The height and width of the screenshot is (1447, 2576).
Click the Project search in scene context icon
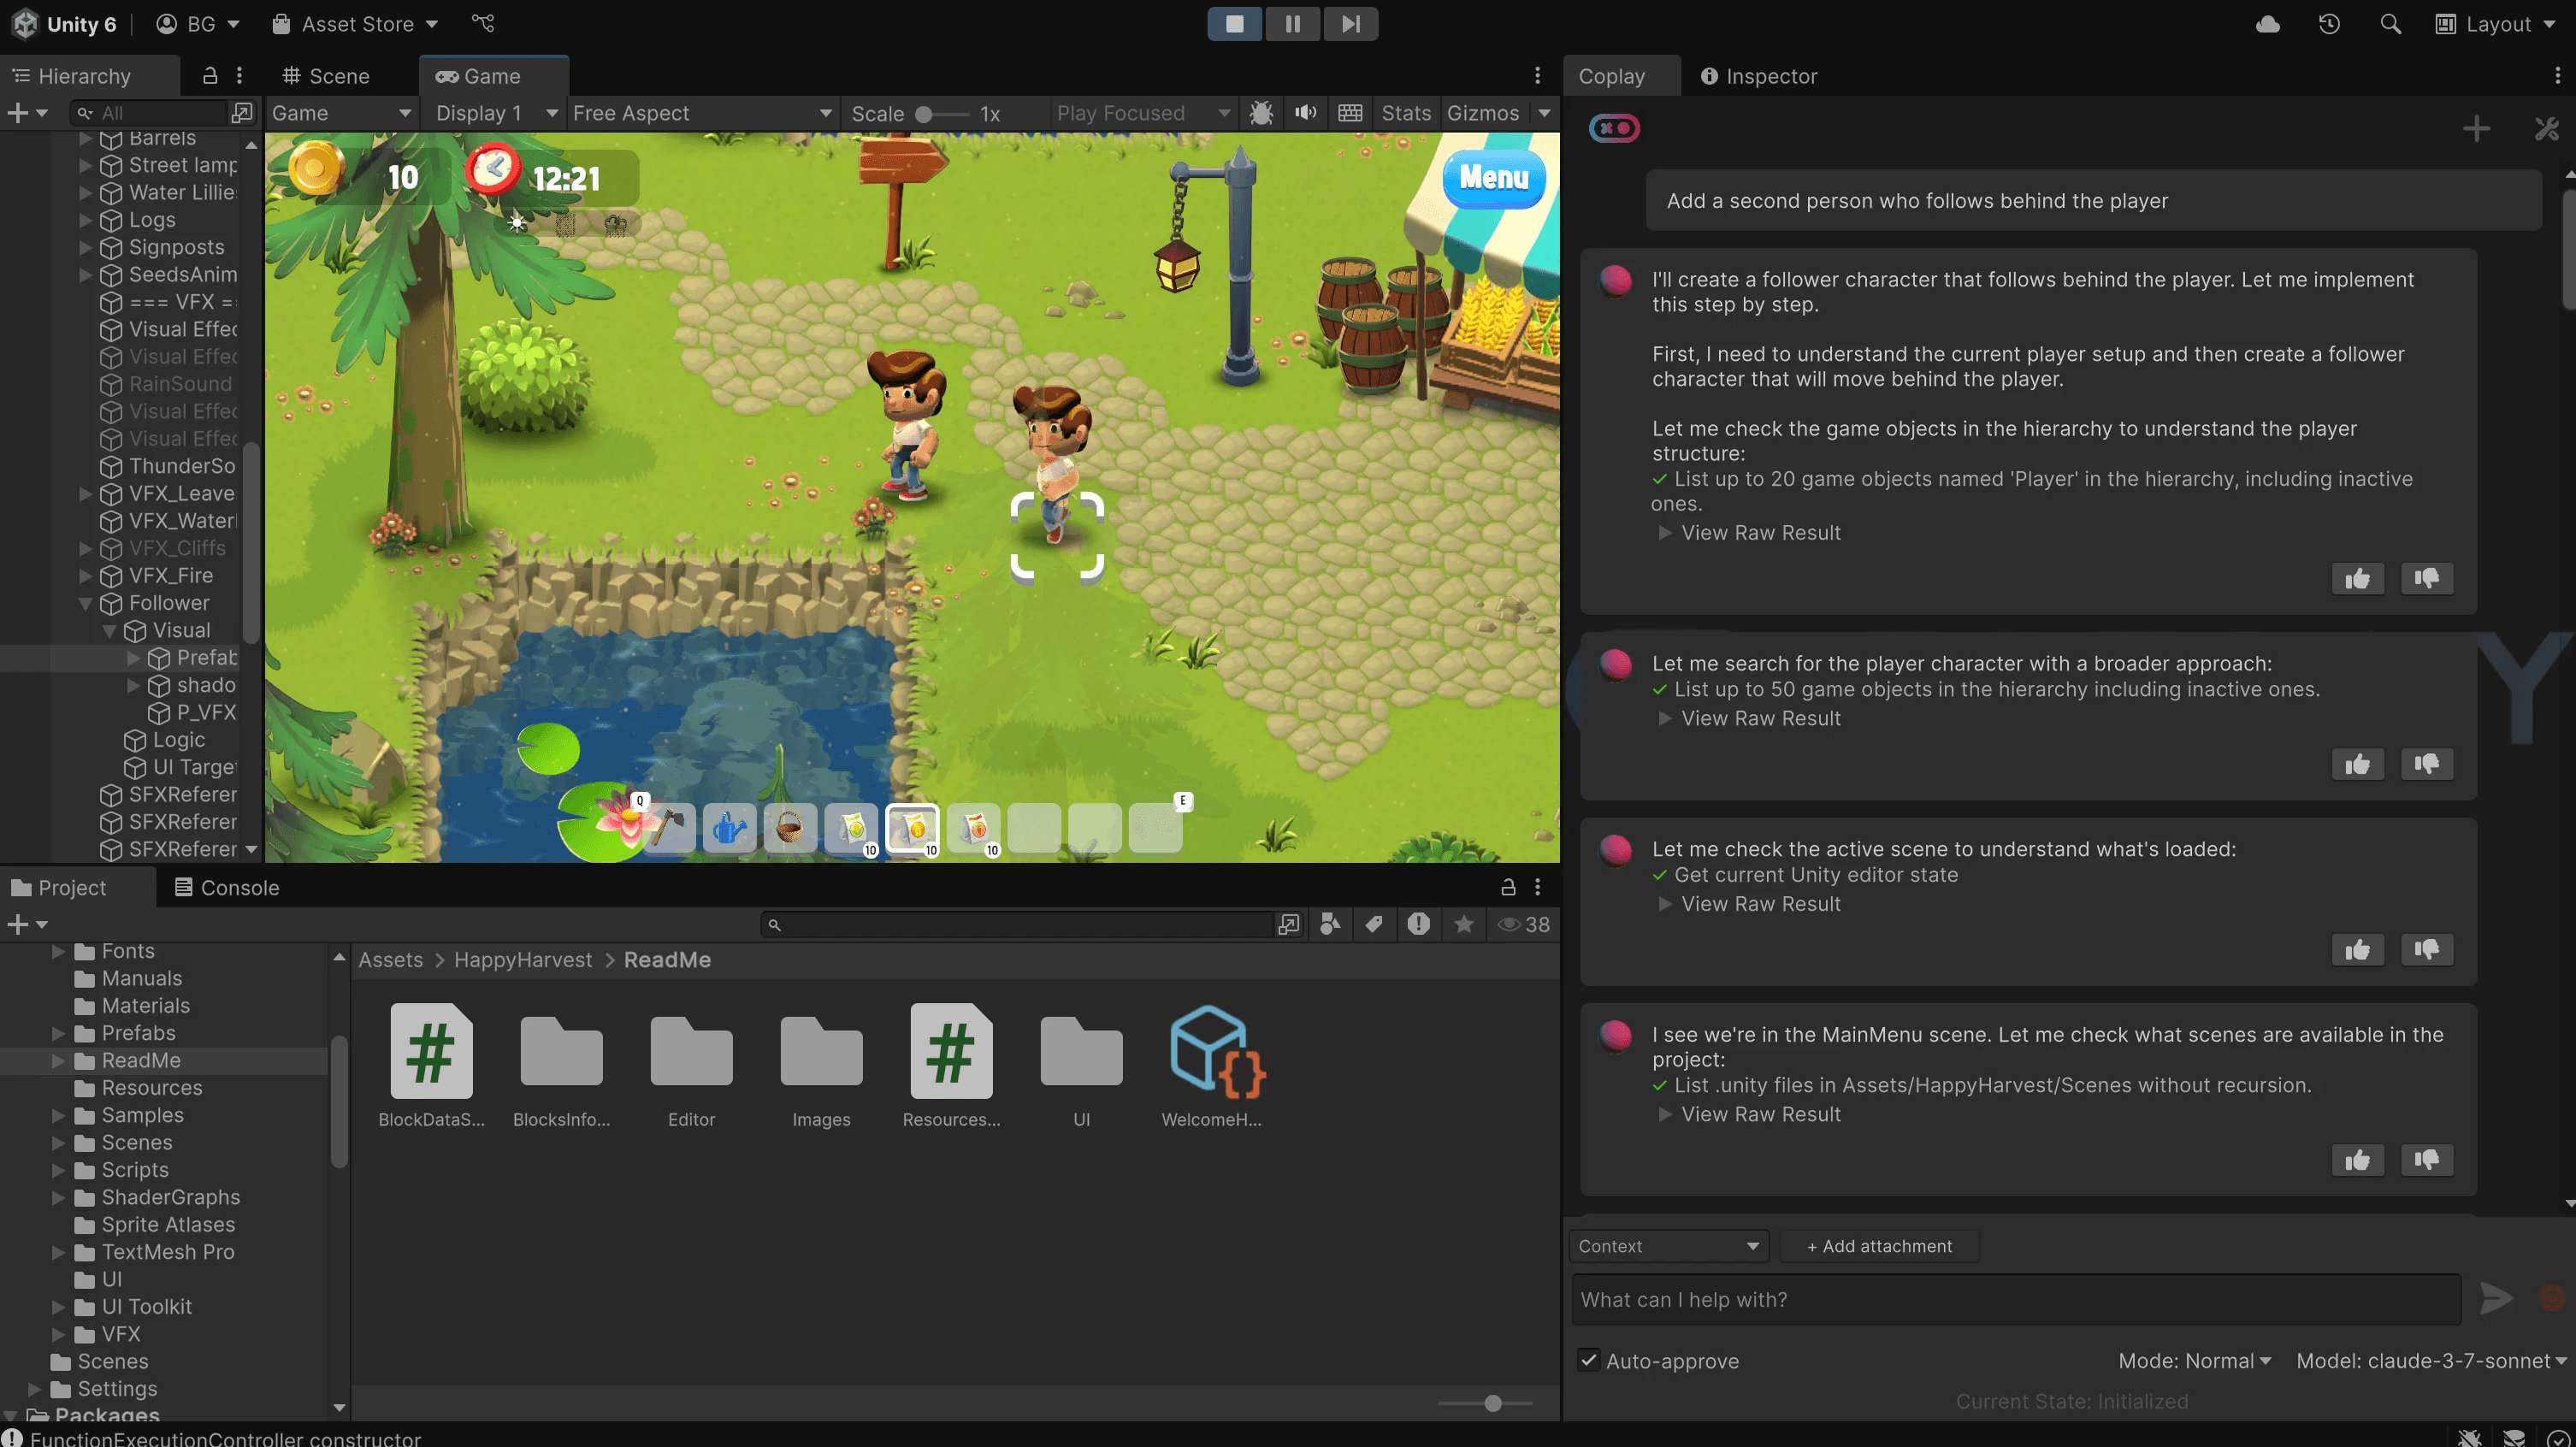point(1288,924)
